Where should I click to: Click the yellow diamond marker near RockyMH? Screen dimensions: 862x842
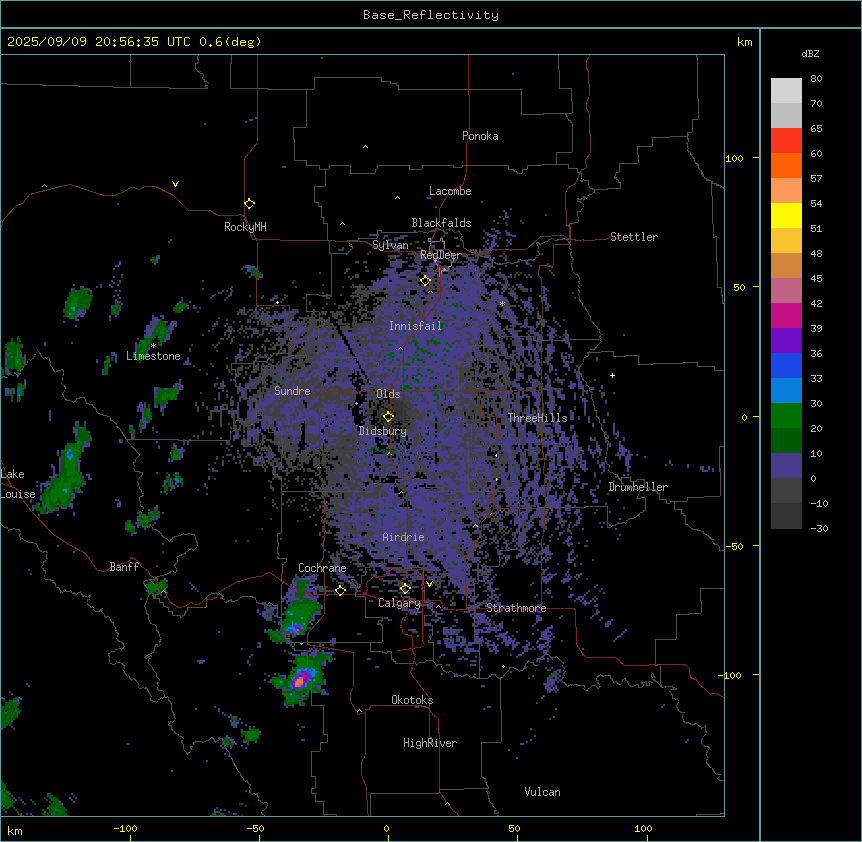tap(249, 204)
